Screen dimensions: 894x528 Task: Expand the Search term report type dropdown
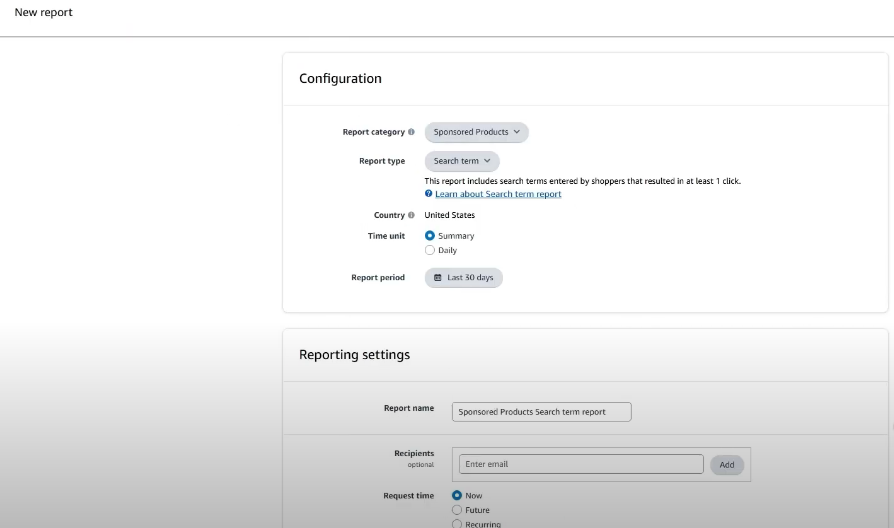click(461, 161)
